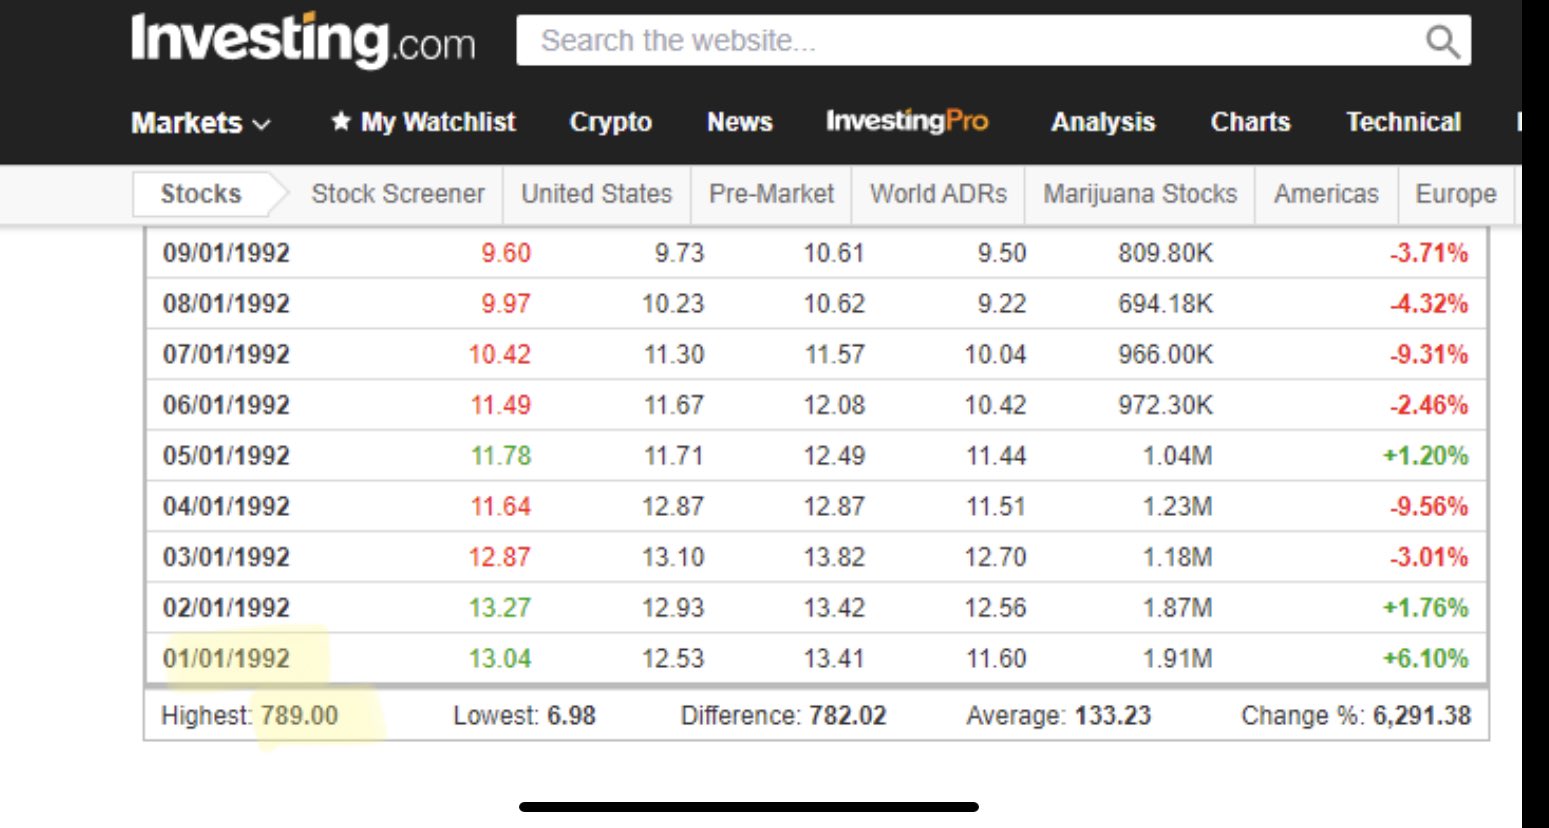Viewport: 1549px width, 828px height.
Task: Select the Americas tab
Action: pos(1326,194)
